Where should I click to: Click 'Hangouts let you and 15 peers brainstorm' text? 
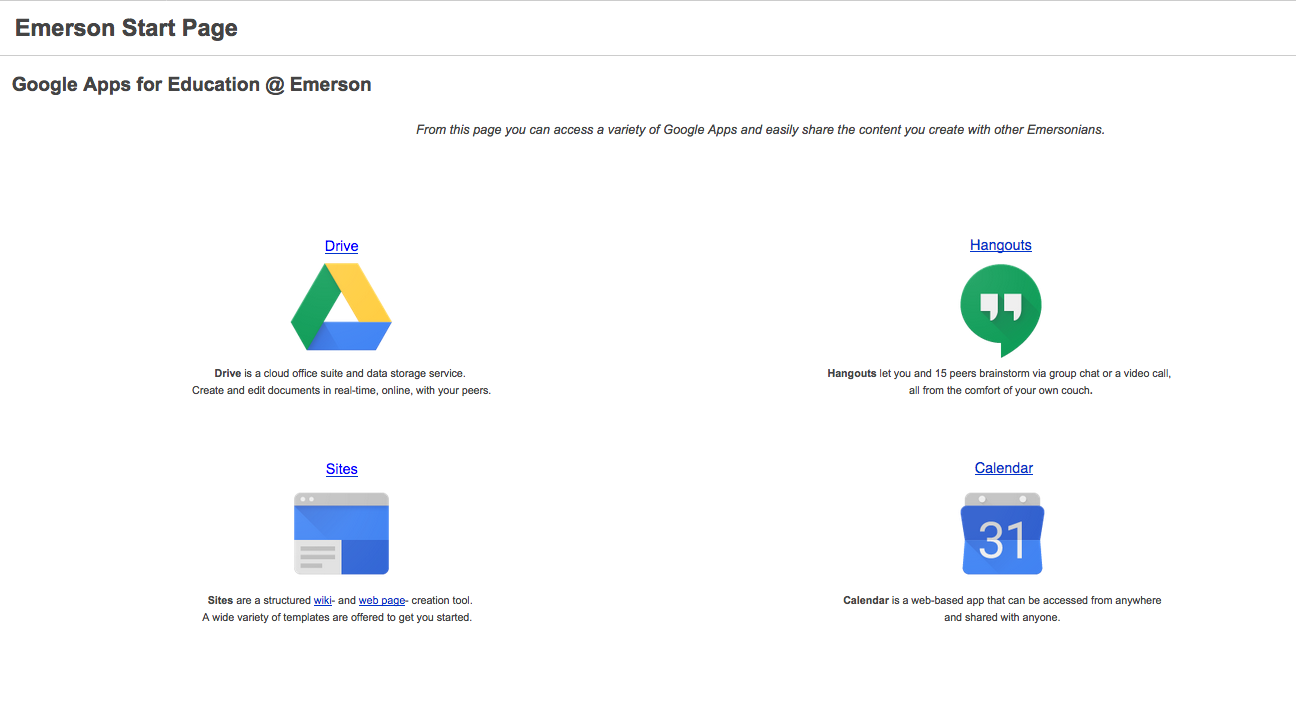[999, 373]
